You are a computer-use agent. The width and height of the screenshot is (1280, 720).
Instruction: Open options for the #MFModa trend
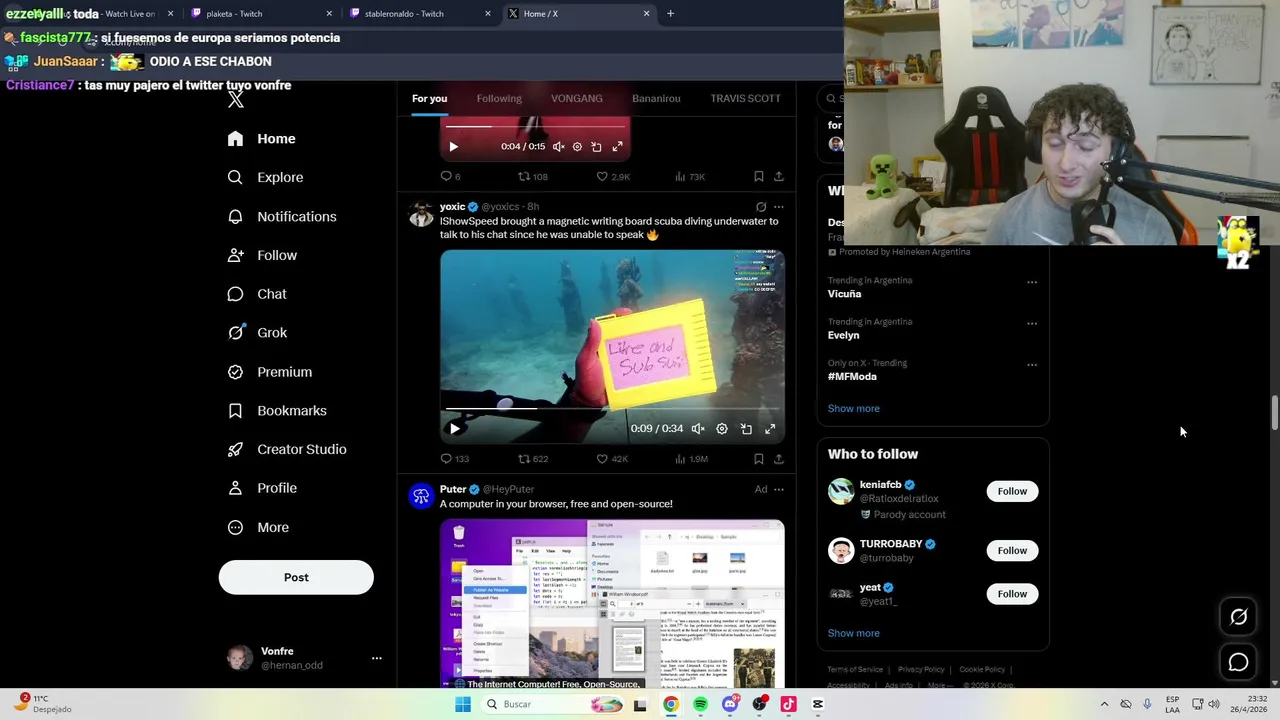(x=1032, y=365)
